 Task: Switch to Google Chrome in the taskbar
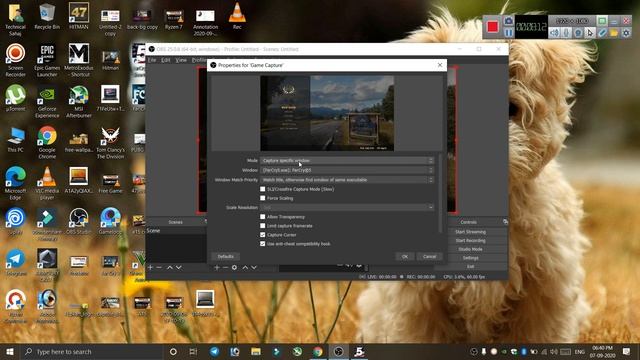coord(318,351)
